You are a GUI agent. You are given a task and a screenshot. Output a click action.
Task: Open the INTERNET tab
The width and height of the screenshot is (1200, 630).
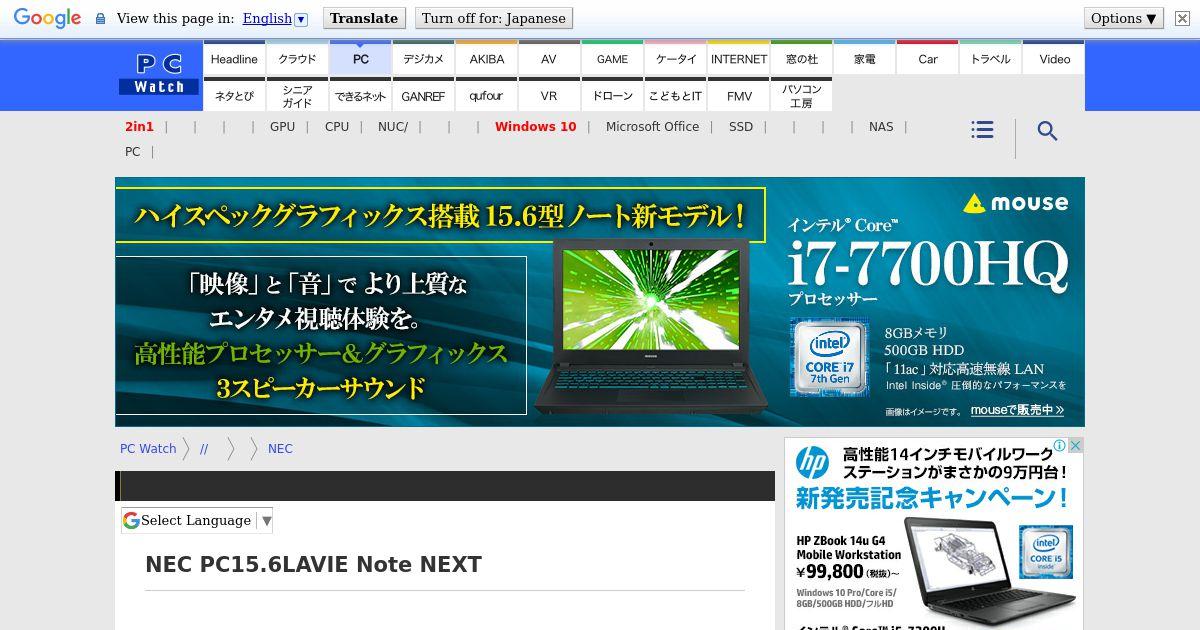[x=738, y=59]
